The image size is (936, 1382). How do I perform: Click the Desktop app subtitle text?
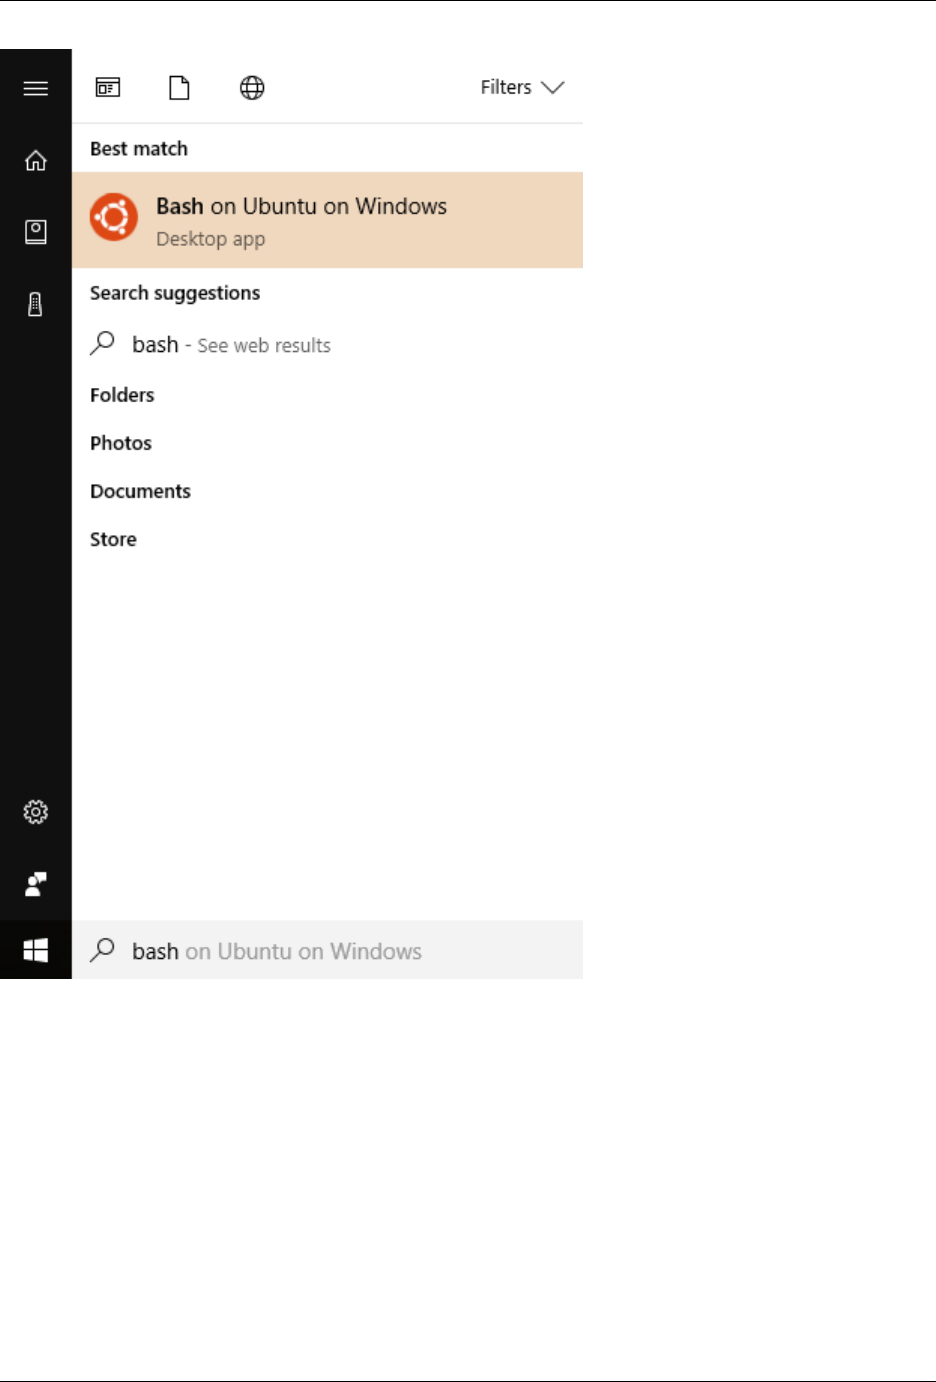click(x=211, y=239)
